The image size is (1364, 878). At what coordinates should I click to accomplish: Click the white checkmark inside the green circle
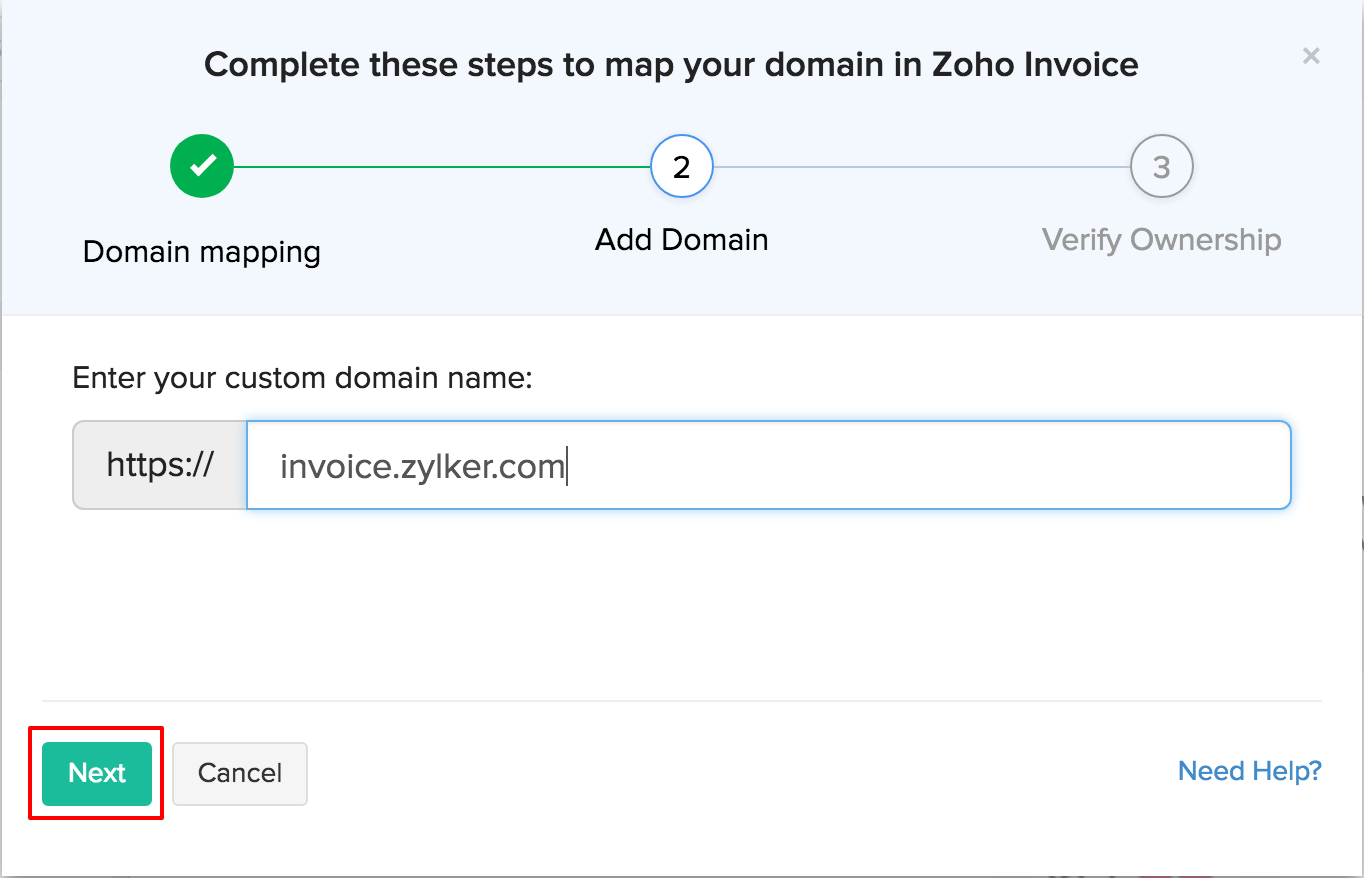[x=202, y=166]
